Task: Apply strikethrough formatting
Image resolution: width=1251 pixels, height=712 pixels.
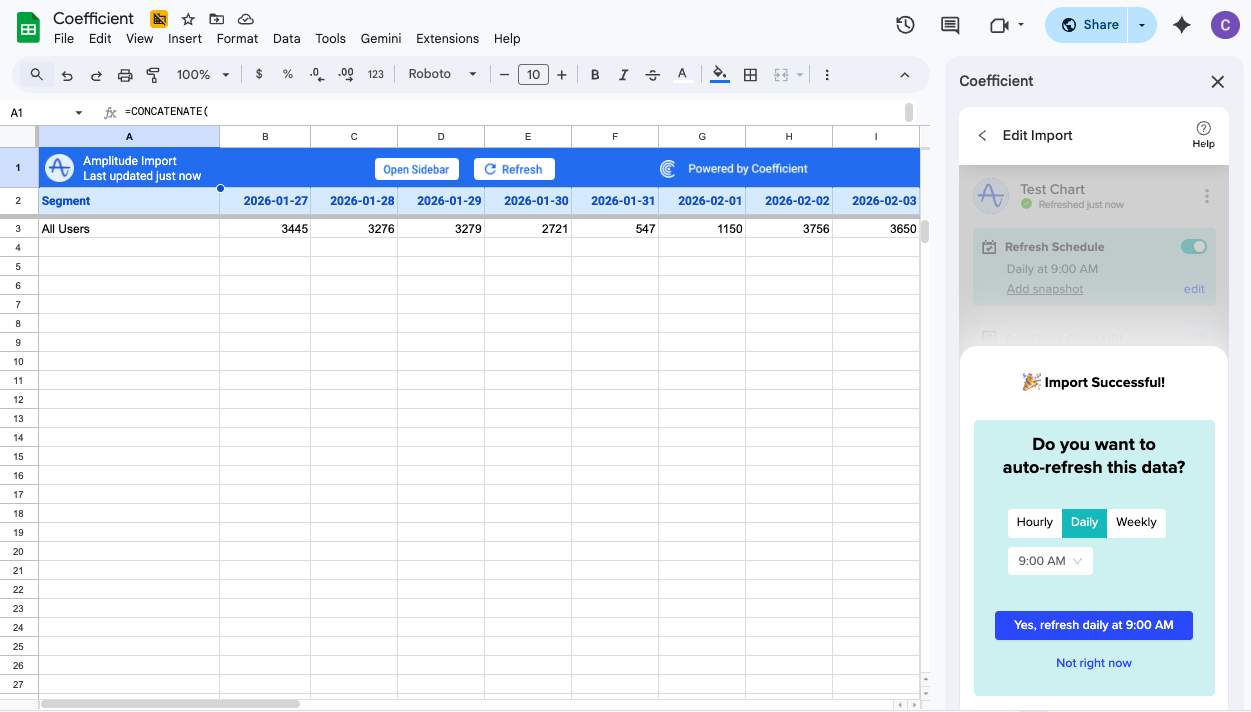Action: coord(652,74)
